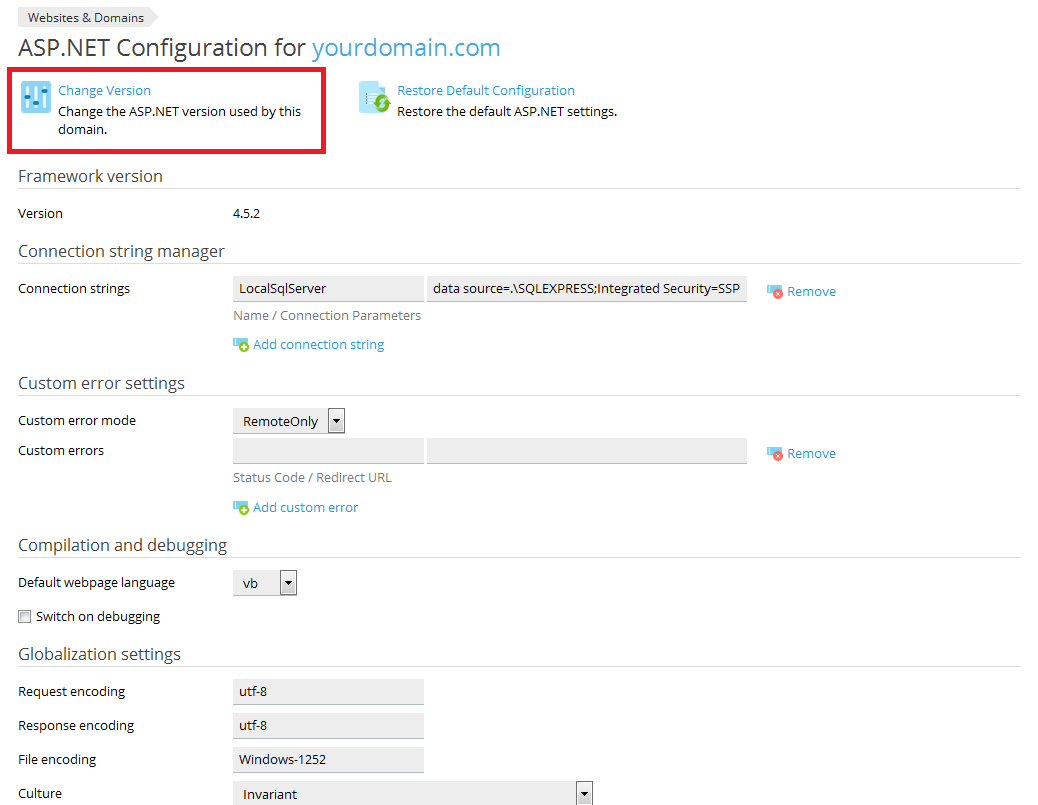Click the Custom error settings heading
Screen dimensions: 1038x805
click(x=101, y=383)
